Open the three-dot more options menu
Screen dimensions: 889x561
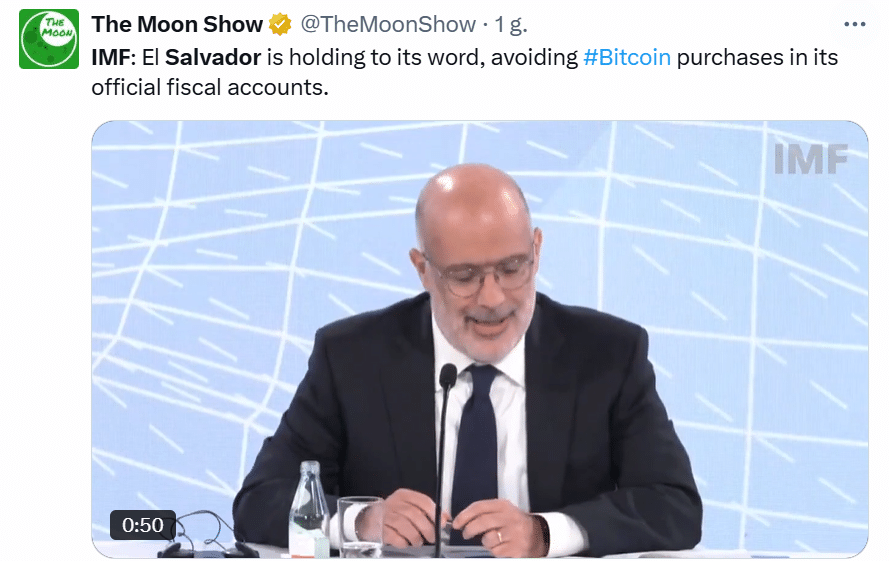point(854,24)
